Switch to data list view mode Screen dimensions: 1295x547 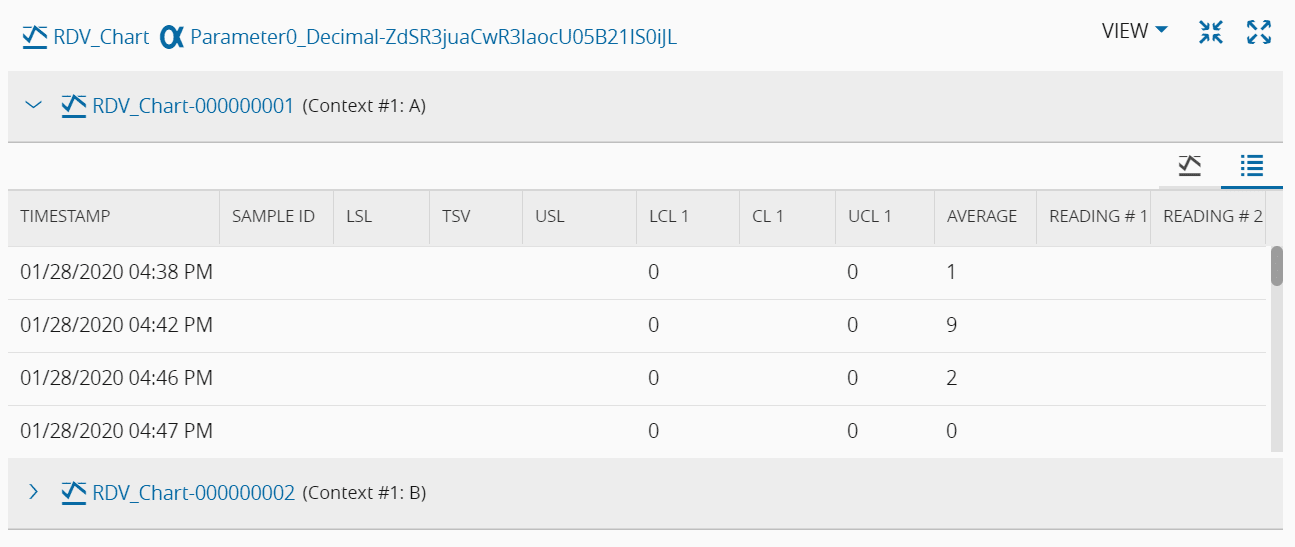(x=1251, y=165)
